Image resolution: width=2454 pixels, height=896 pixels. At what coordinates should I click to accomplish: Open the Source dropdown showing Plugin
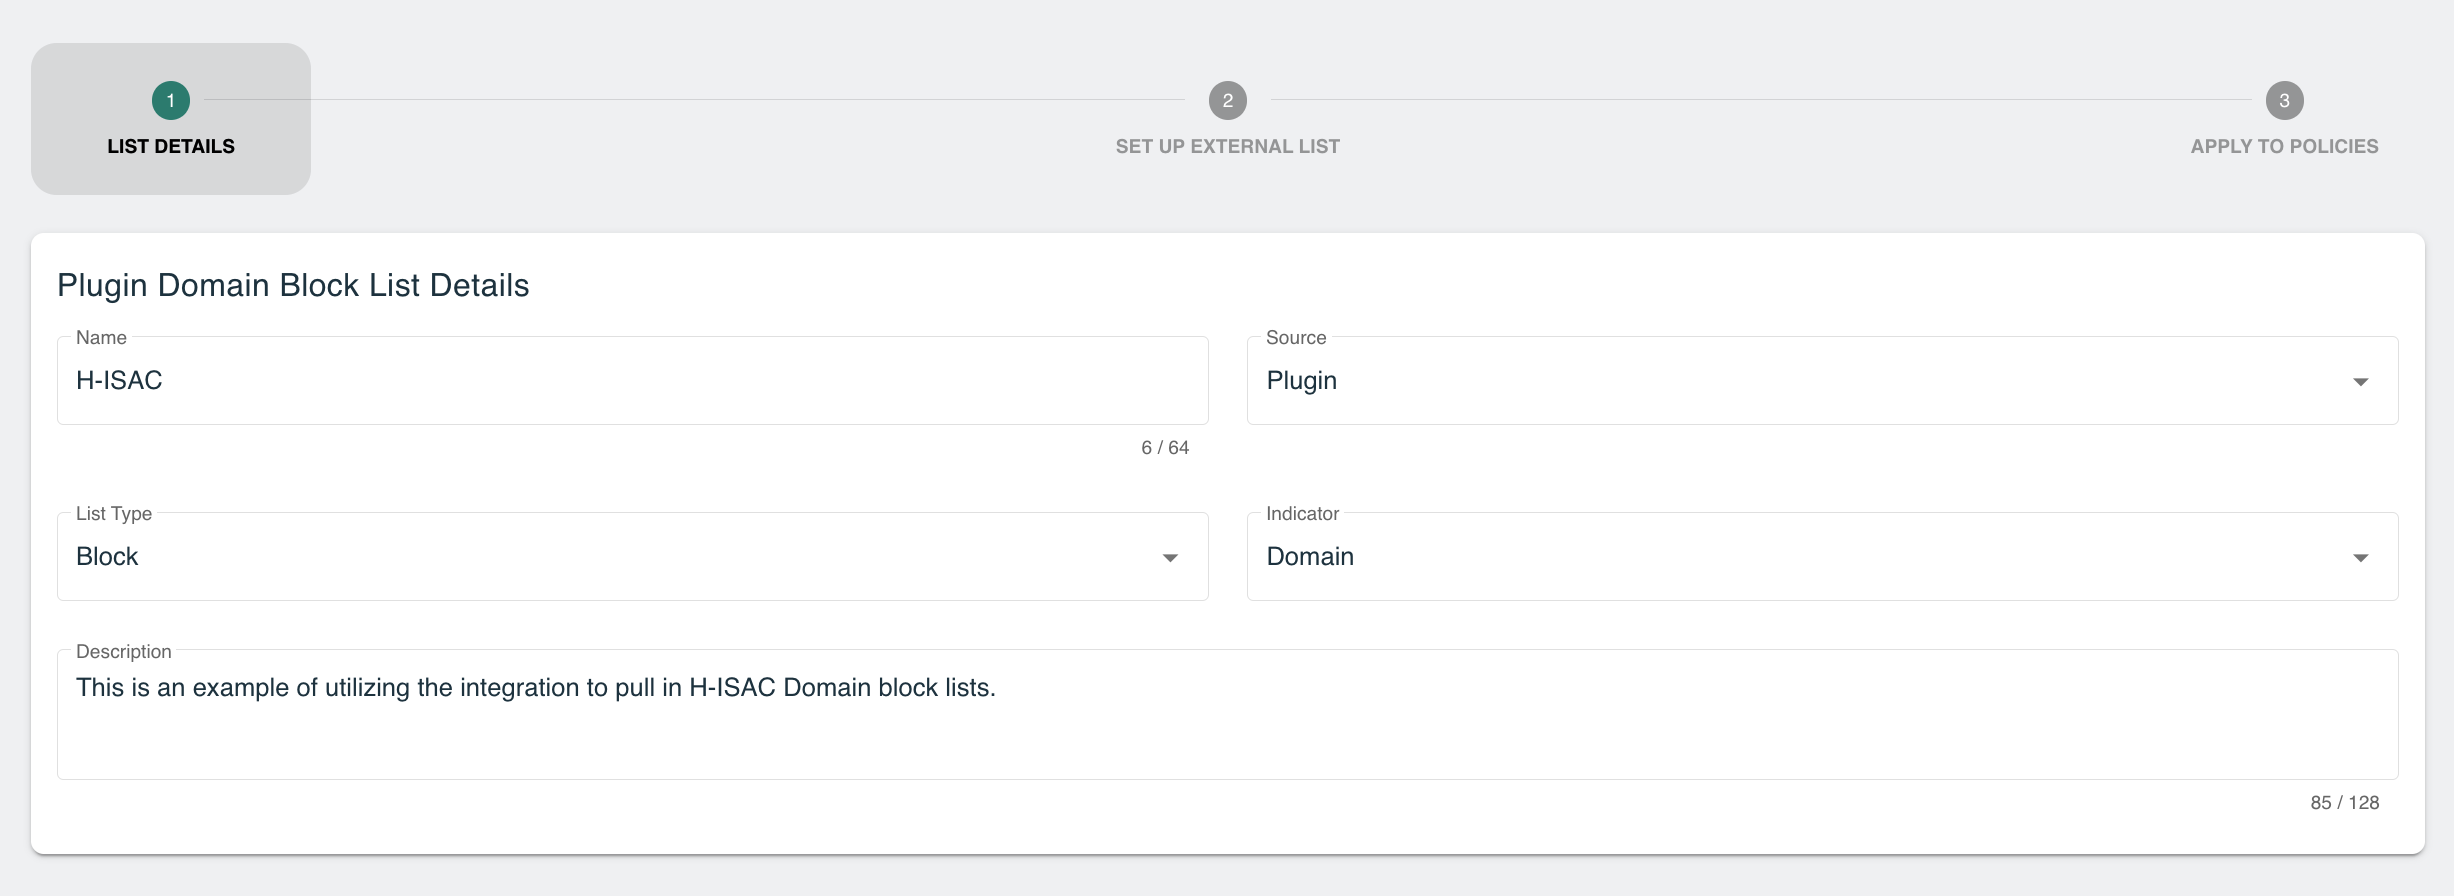1822,381
